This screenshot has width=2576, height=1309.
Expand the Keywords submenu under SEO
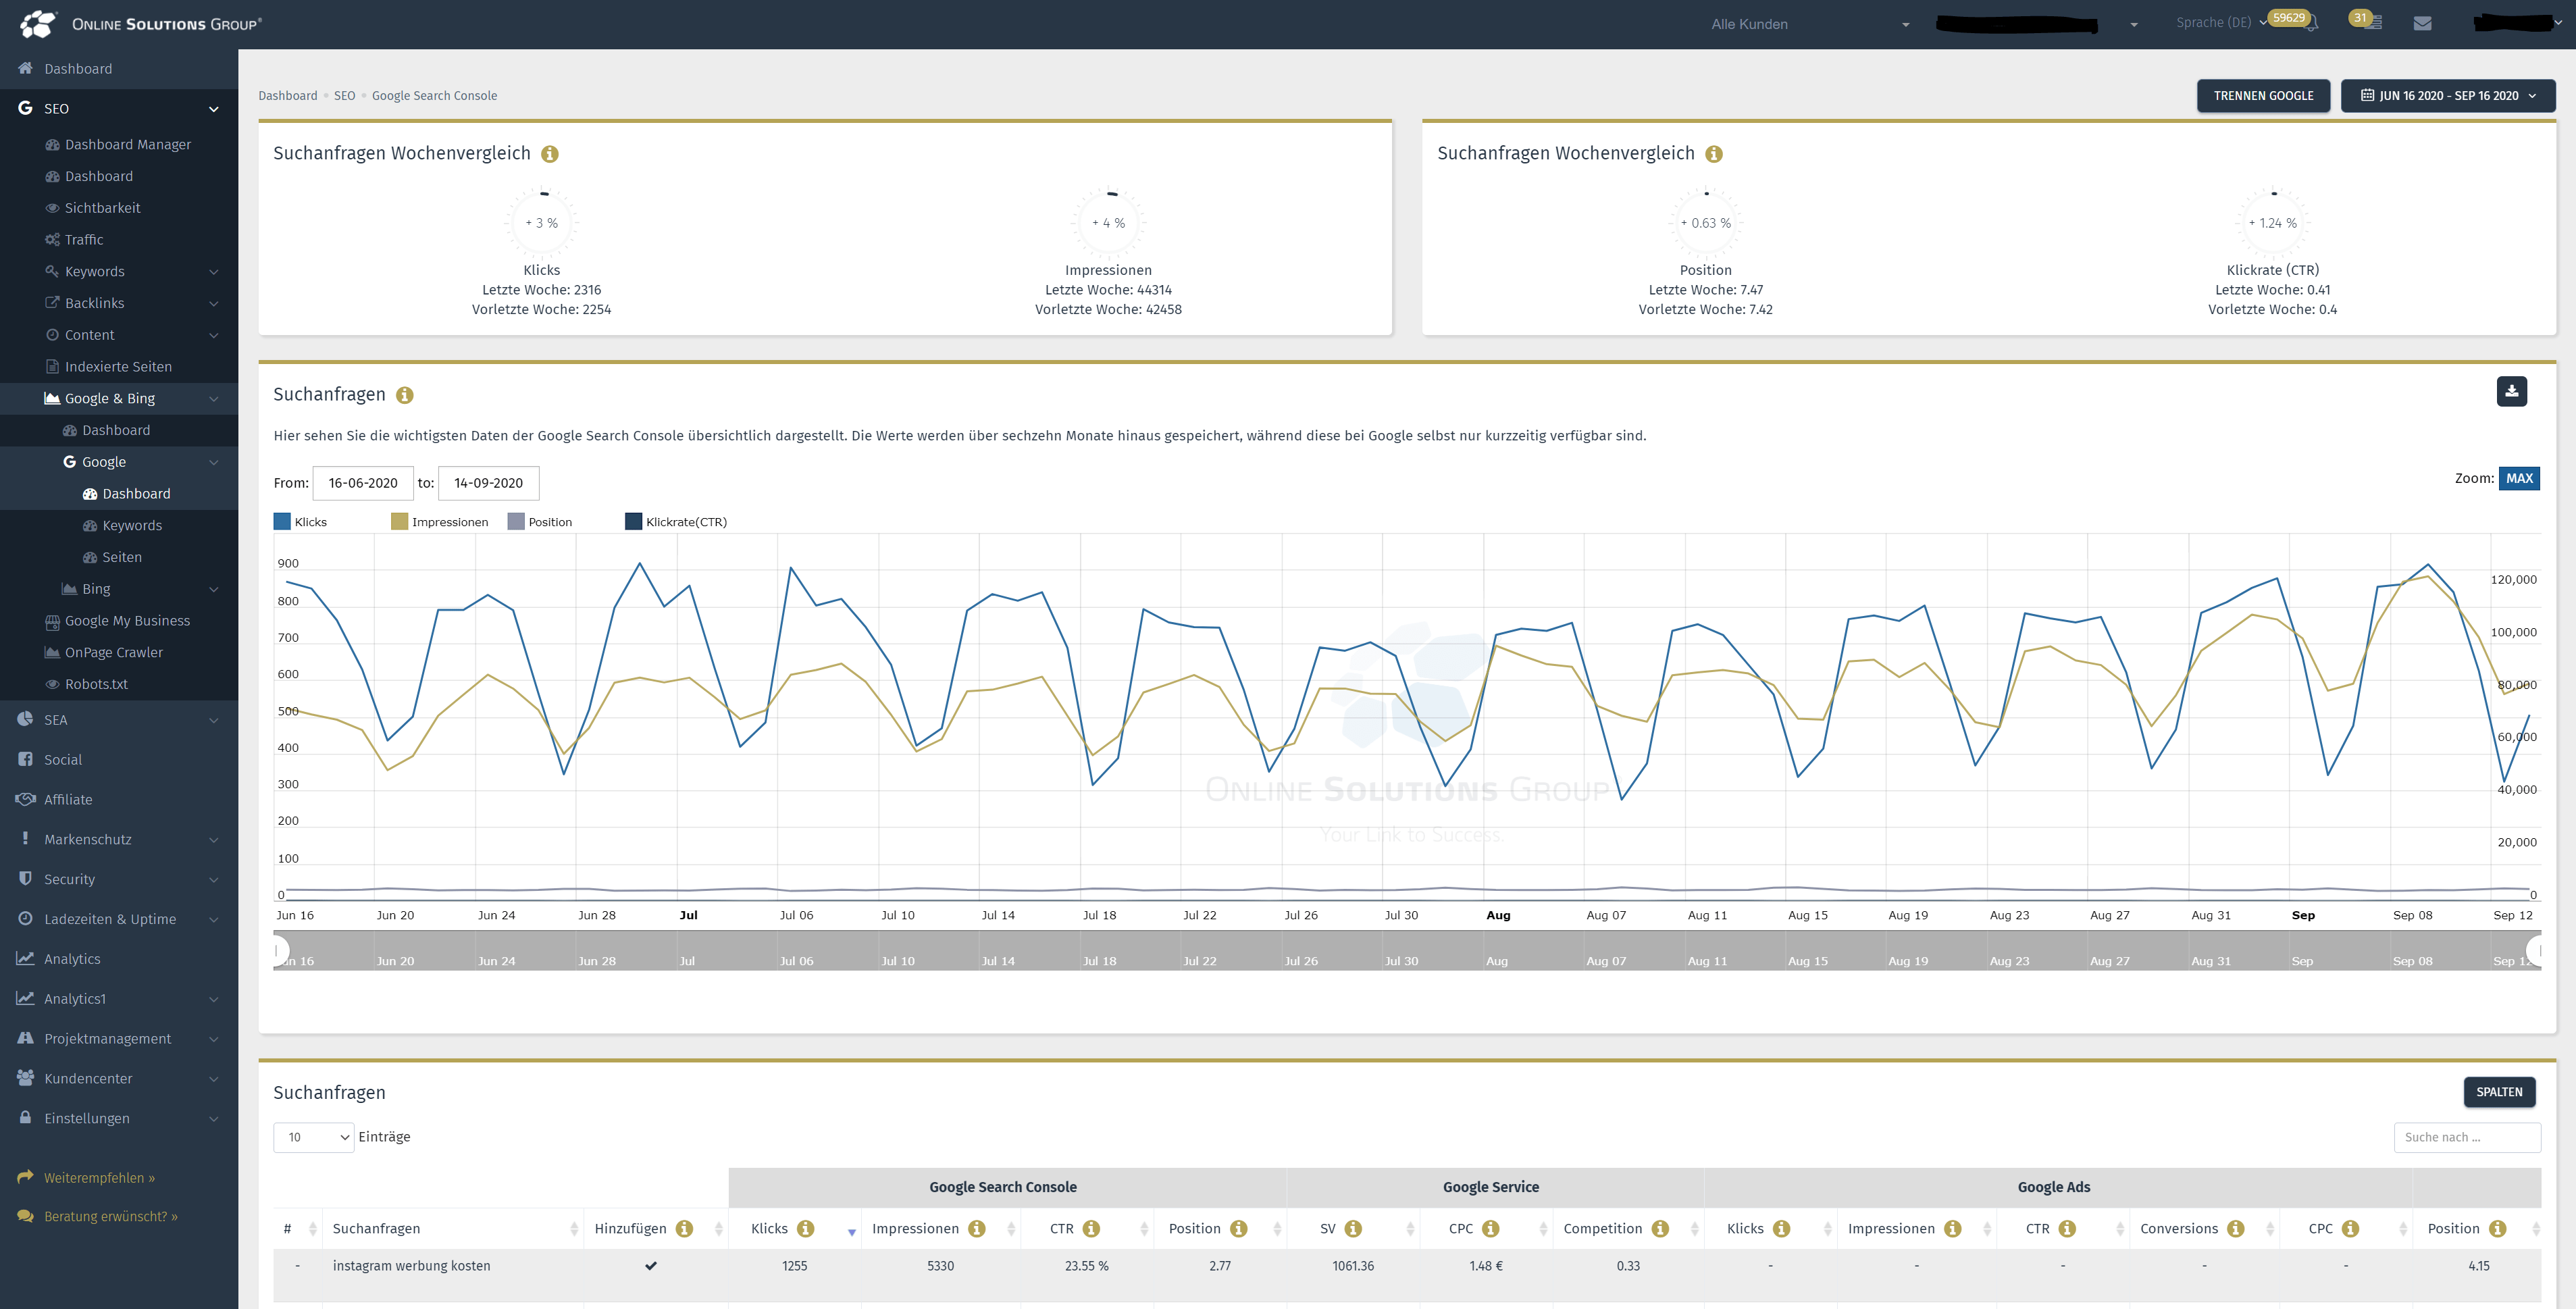pos(213,272)
